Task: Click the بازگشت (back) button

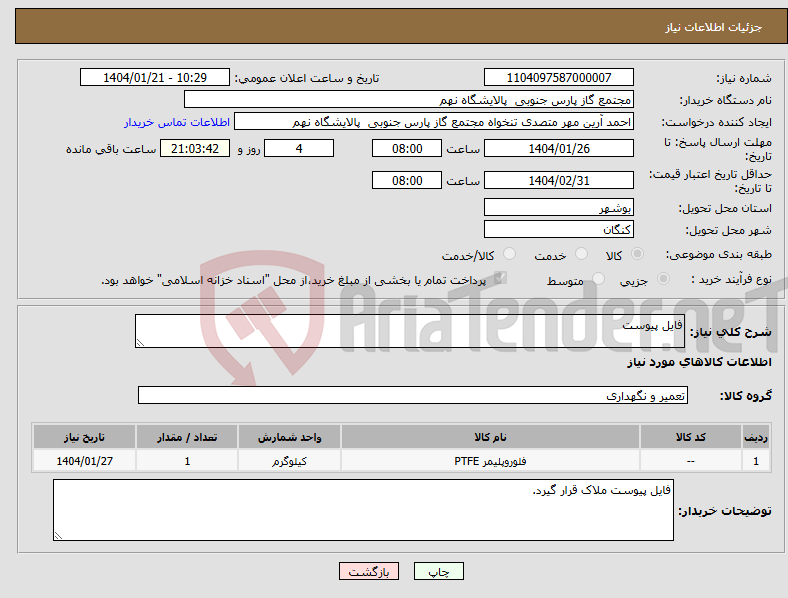Action: pos(369,571)
